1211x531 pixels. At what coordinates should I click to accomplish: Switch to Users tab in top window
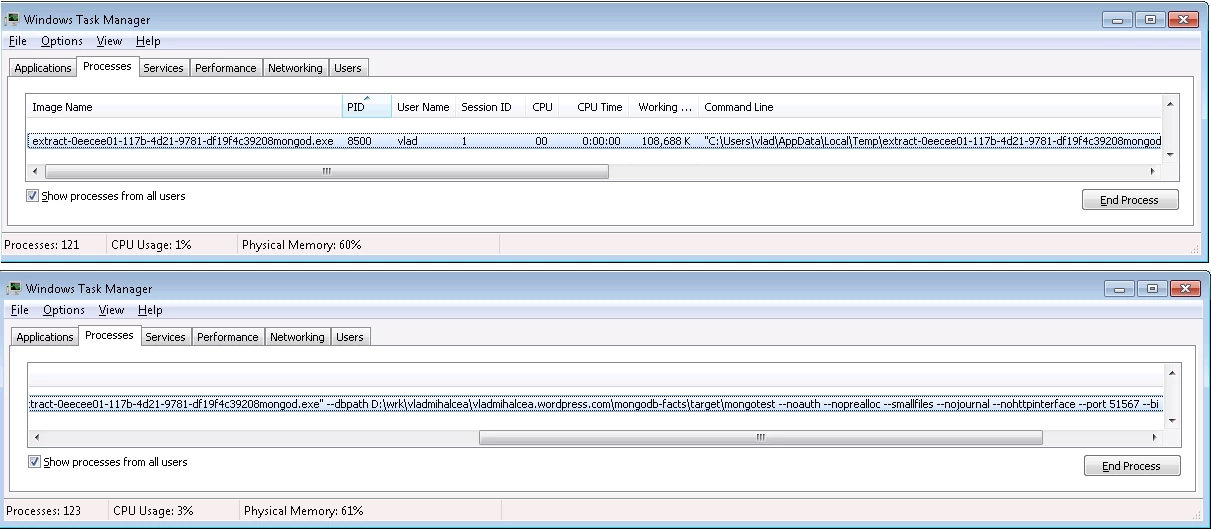click(348, 68)
